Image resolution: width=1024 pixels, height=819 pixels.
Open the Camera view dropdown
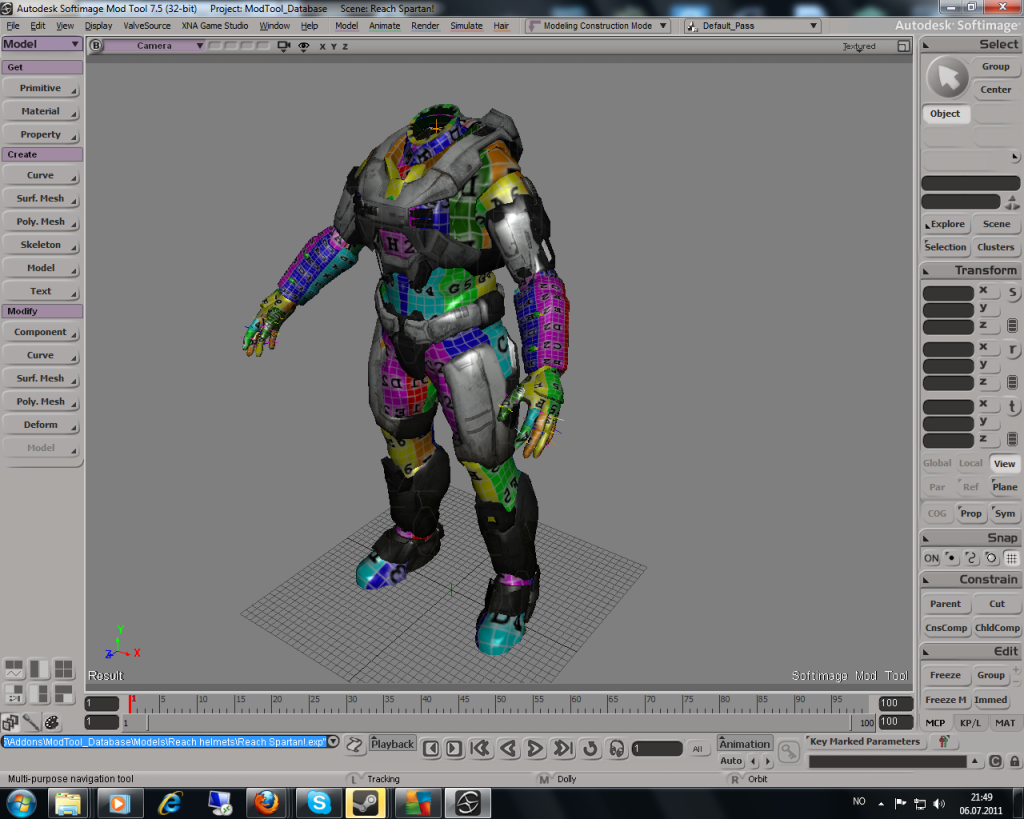click(155, 46)
